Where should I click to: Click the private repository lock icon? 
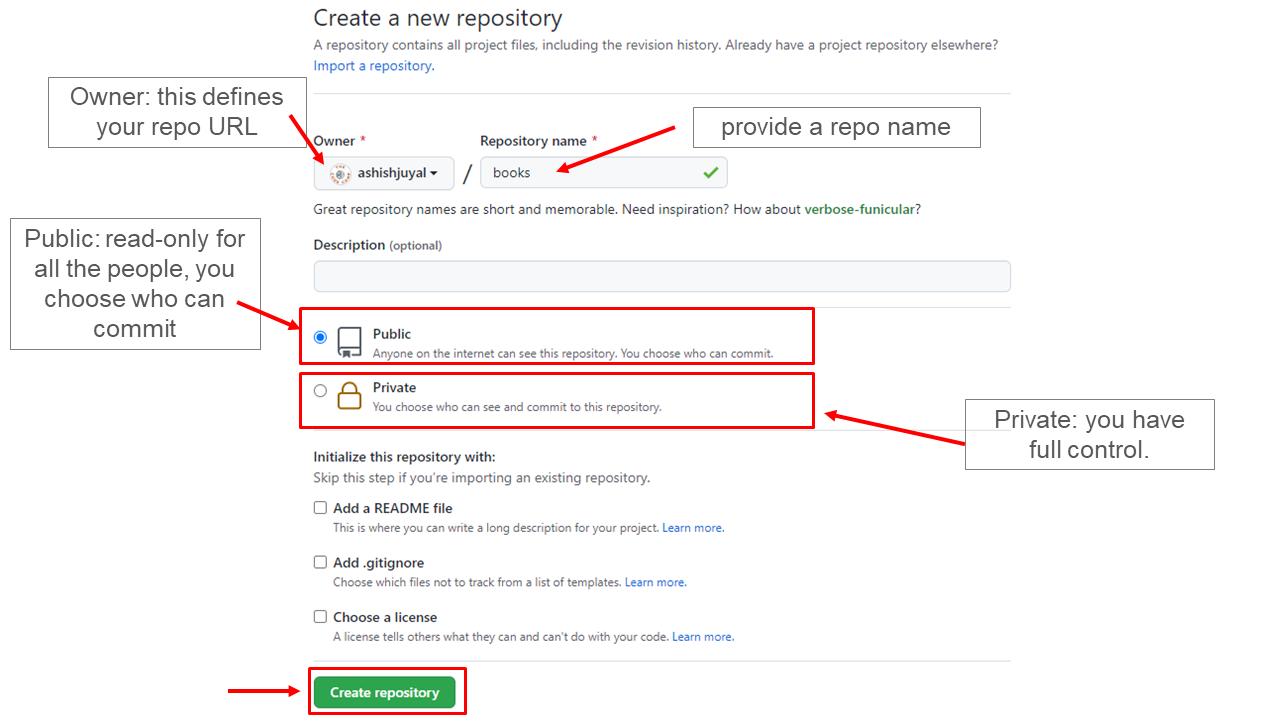tap(349, 396)
